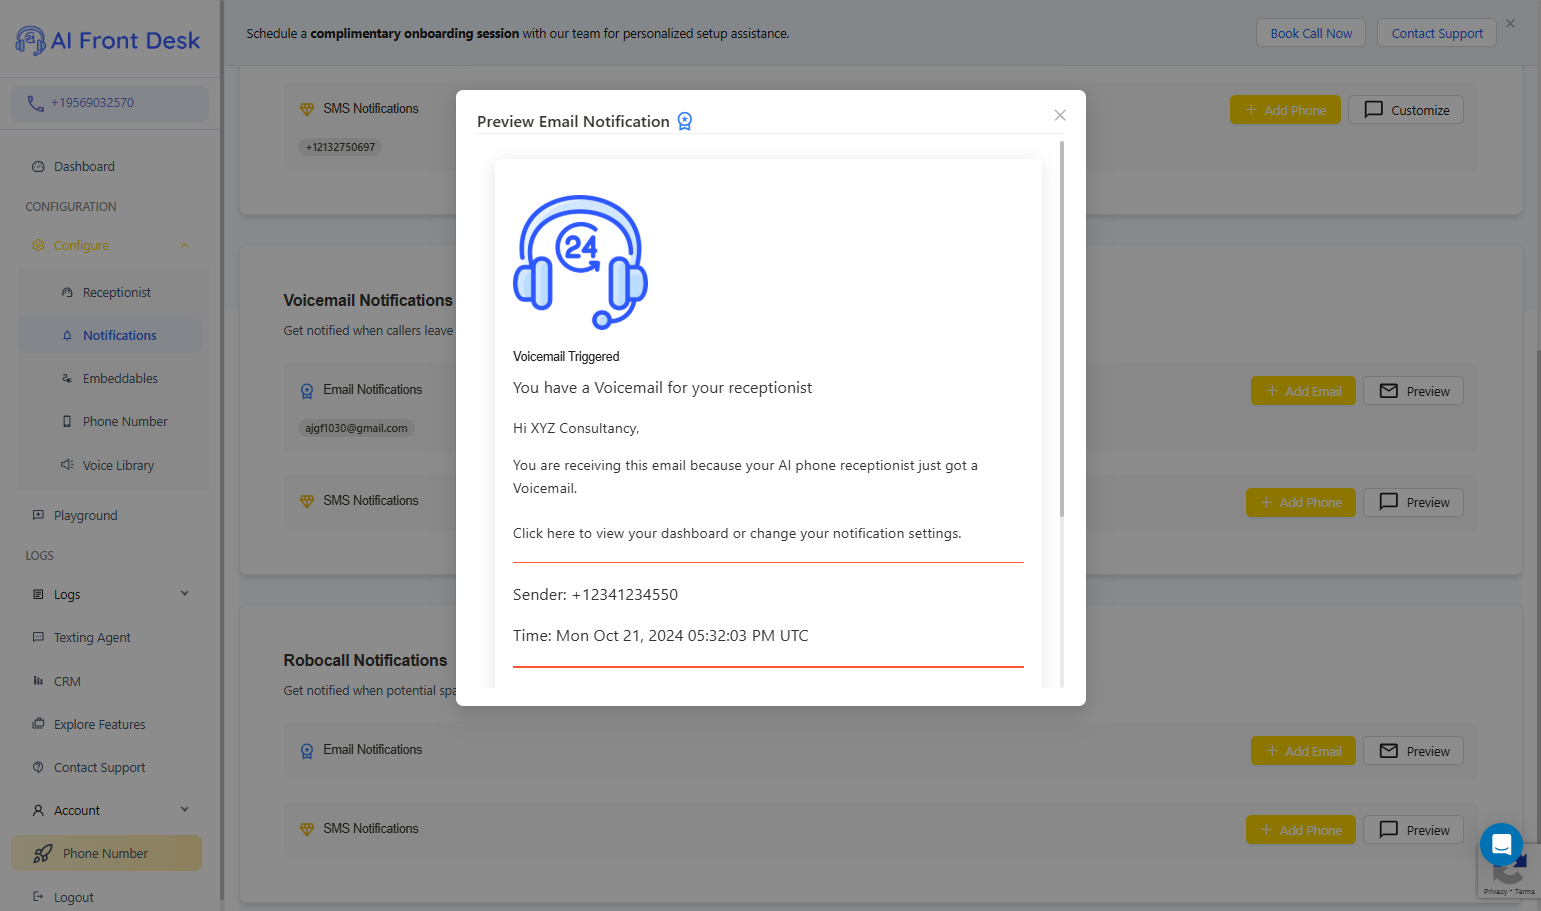The height and width of the screenshot is (911, 1541).
Task: Click the Voice Library speaker icon
Action: point(67,465)
